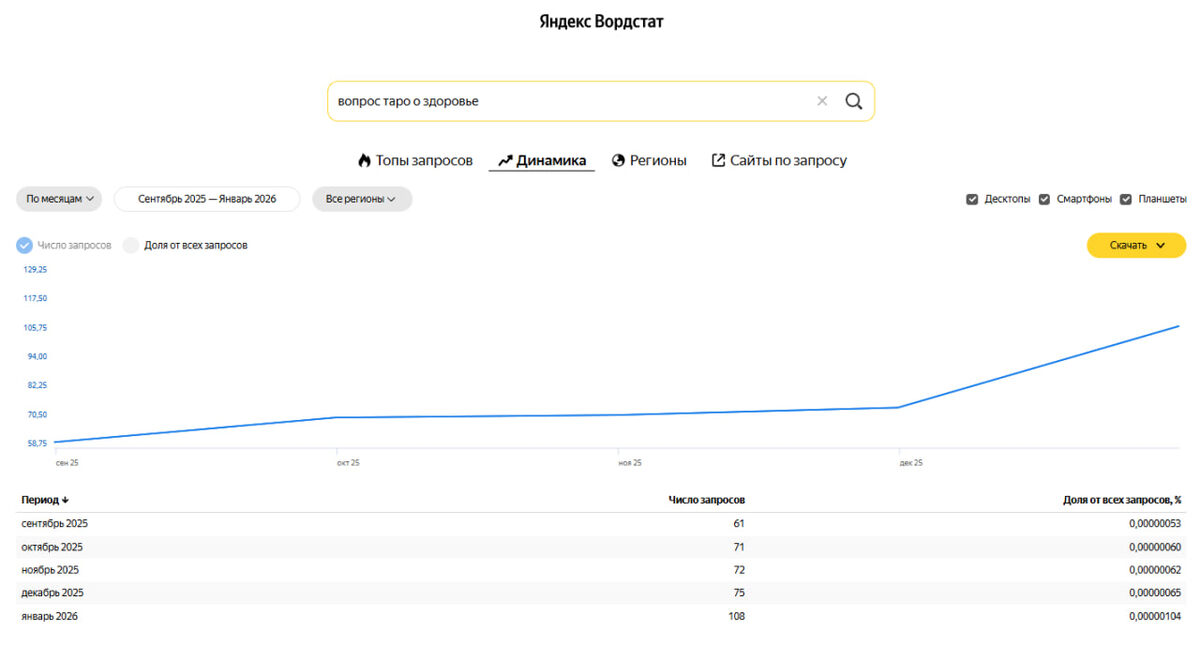Click the 129,25 y-axis label
Viewport: 1200px width, 646px height.
tap(36, 270)
